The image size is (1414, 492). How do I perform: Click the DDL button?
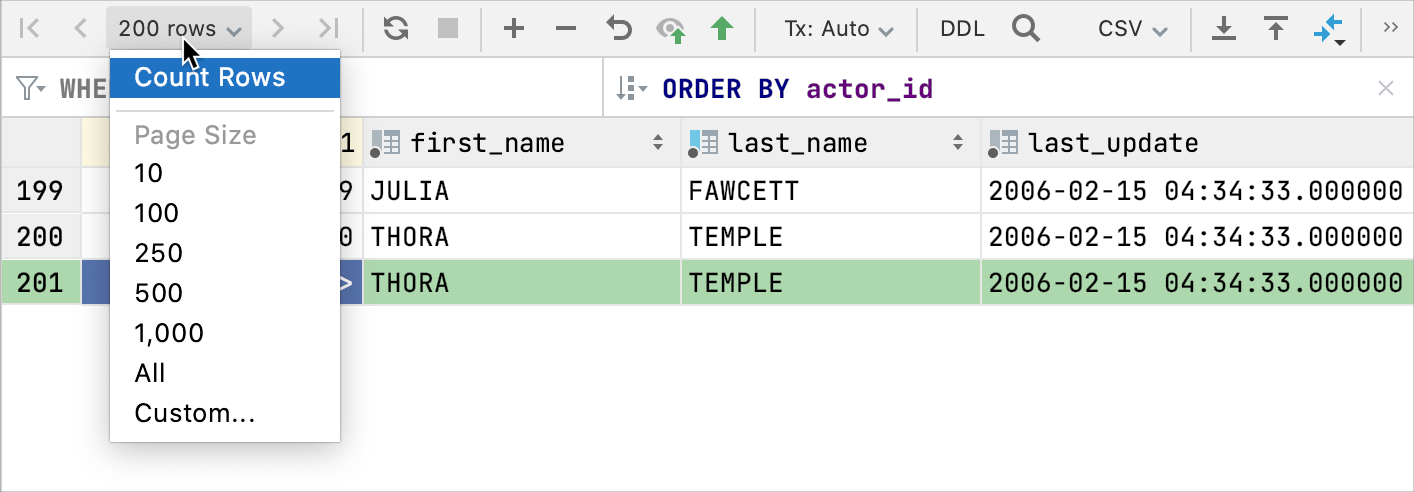(962, 28)
